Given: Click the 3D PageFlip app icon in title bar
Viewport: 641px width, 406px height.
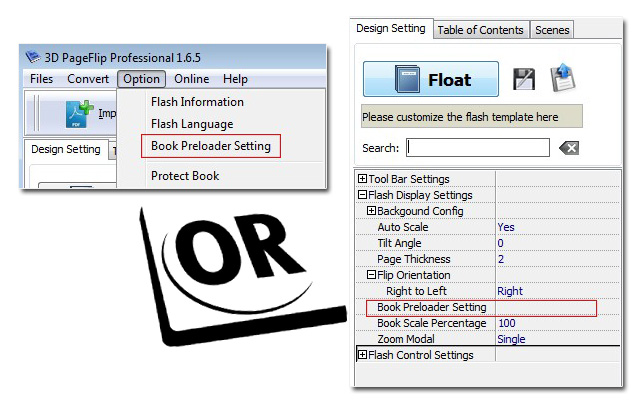Looking at the screenshot, I should click(33, 56).
